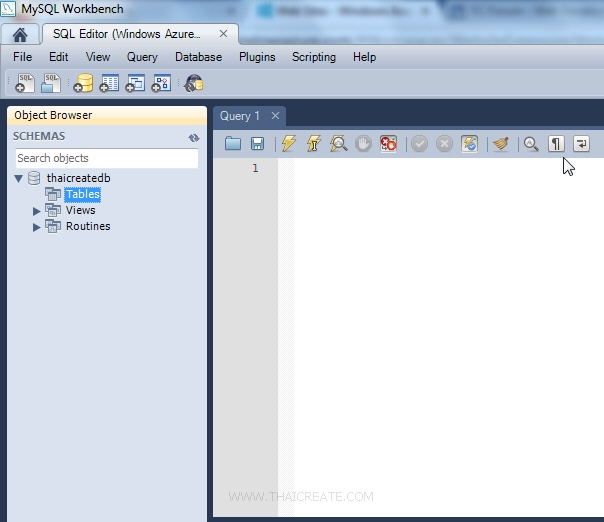Create a new table icon

coord(109,83)
